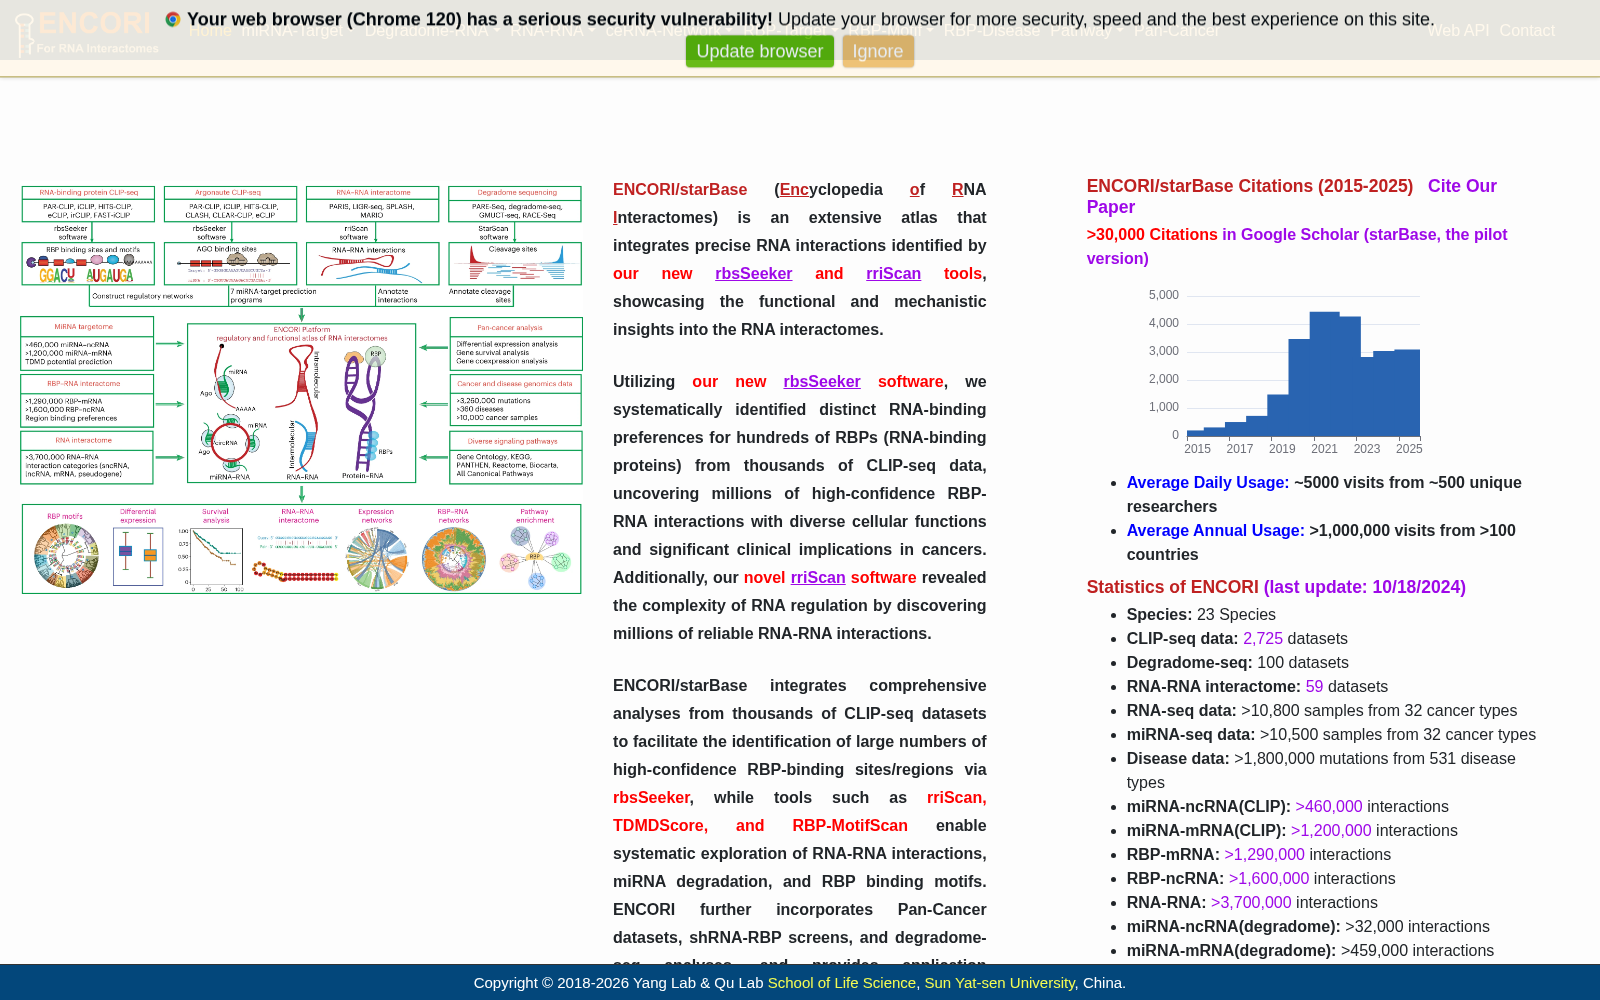Viewport: 1600px width, 1000px height.
Task: Click the 'ENCORI/starBase Citations (2015-2025)' heading
Action: [1250, 186]
